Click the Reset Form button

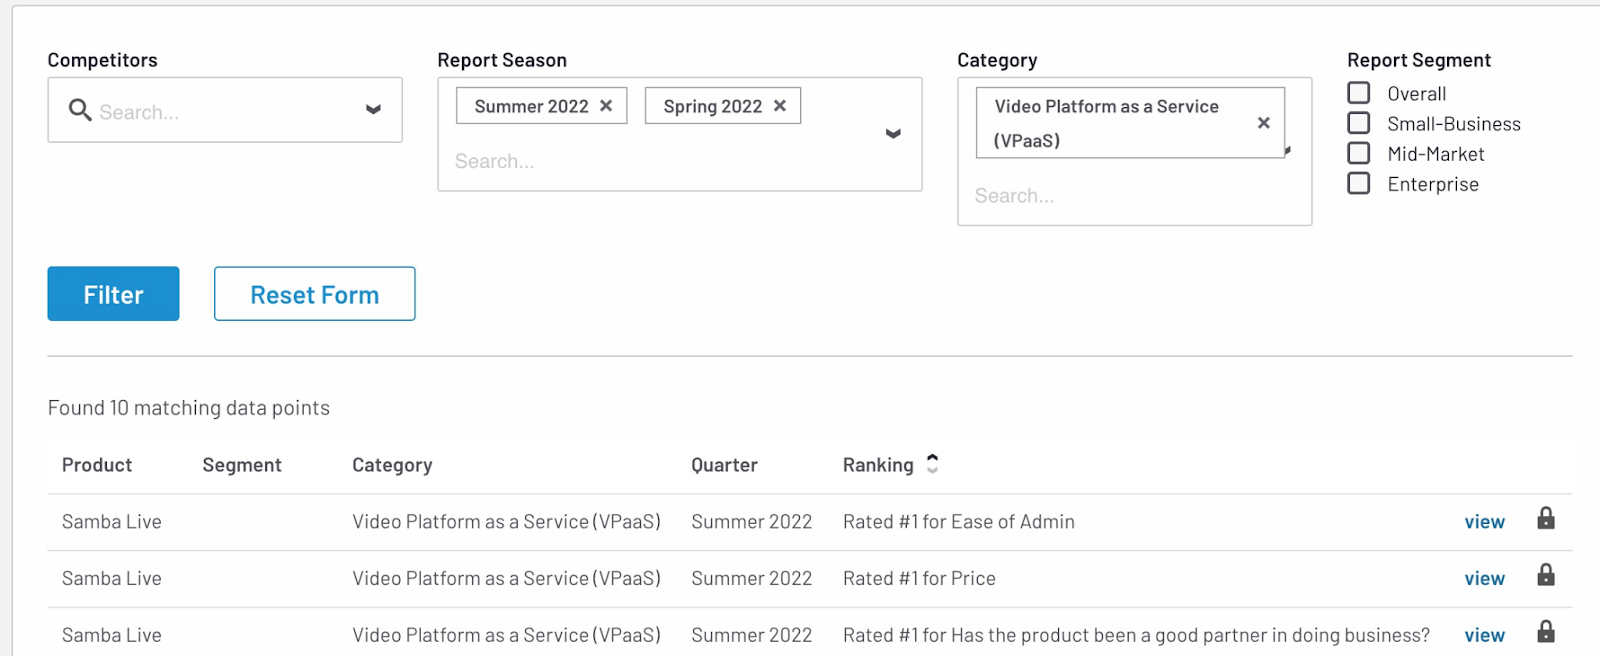click(x=314, y=294)
